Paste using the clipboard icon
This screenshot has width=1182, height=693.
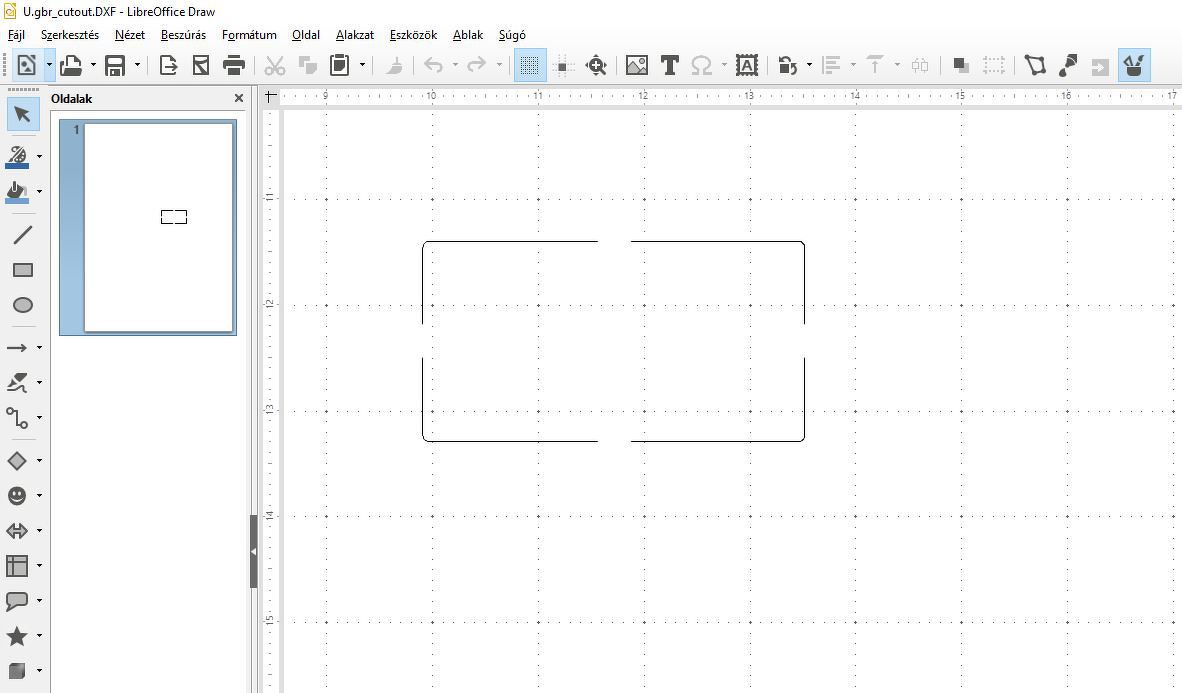pos(340,66)
